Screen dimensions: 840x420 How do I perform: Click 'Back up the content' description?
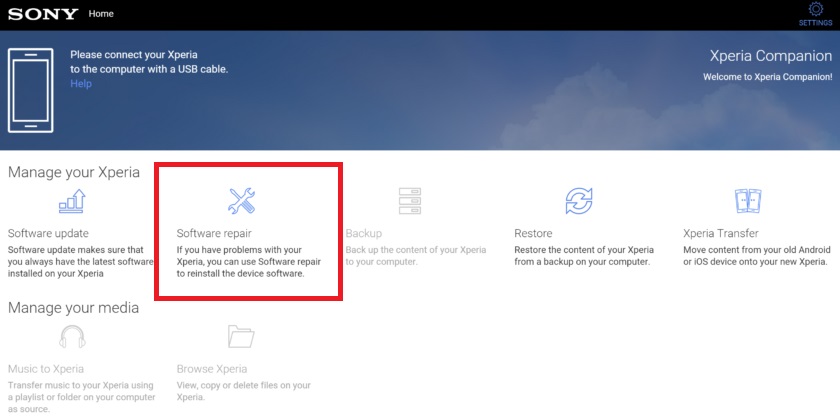click(416, 256)
